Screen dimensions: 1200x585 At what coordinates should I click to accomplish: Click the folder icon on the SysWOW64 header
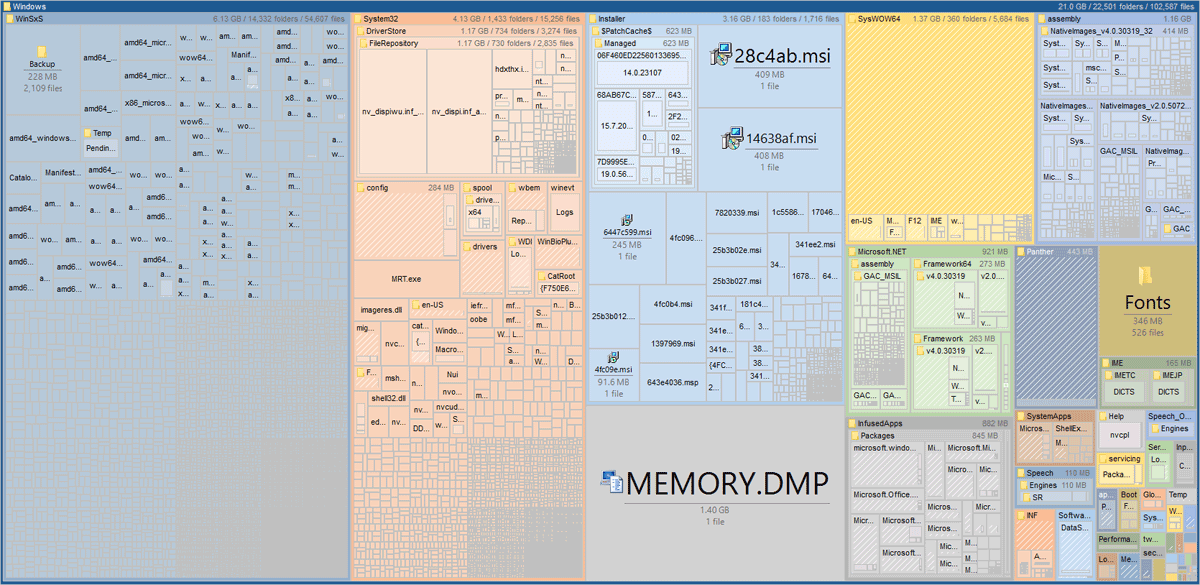pyautogui.click(x=851, y=17)
